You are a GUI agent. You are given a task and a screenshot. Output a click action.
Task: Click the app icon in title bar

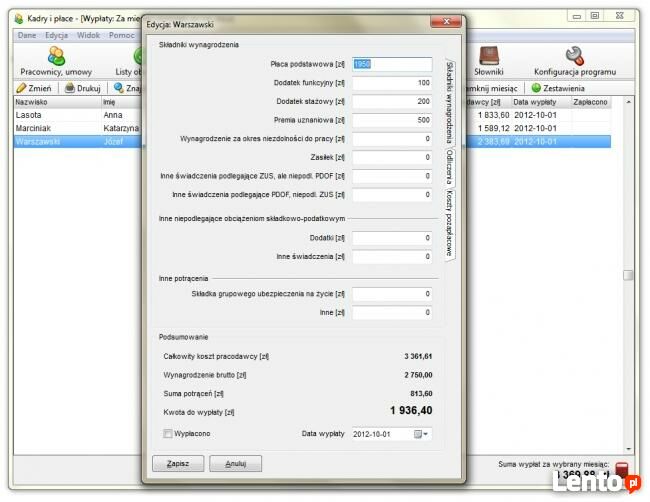tap(19, 19)
